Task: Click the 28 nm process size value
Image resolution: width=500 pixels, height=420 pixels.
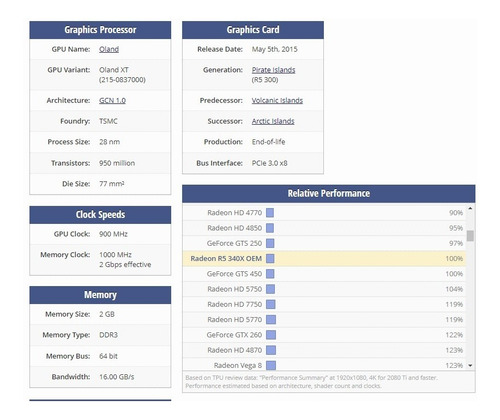Action: pos(109,142)
